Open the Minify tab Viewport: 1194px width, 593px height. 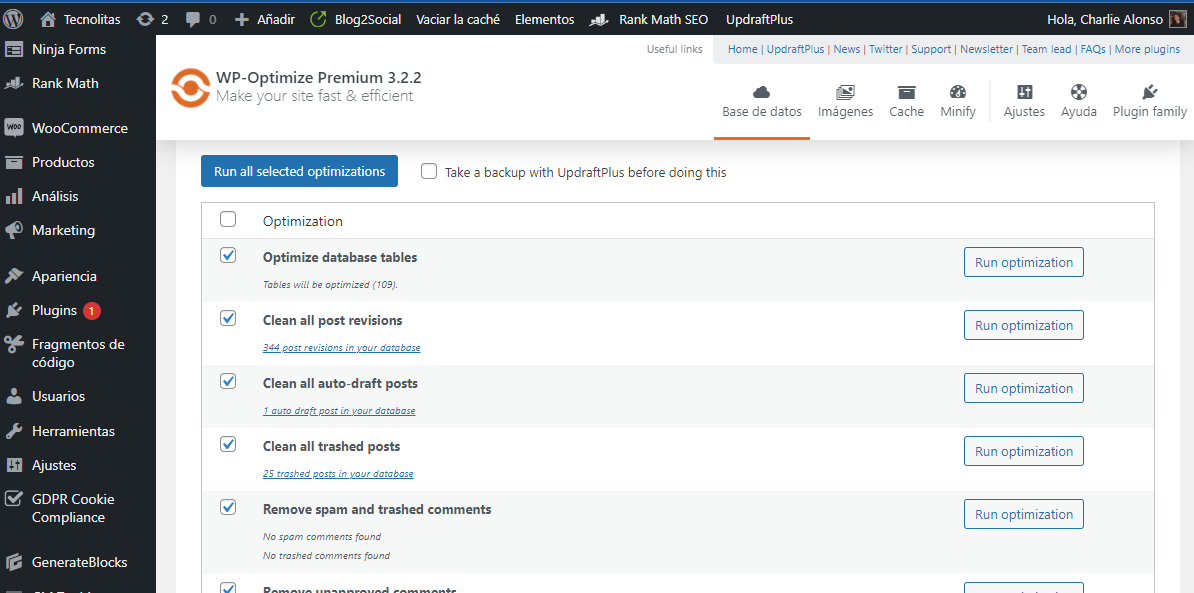coord(957,100)
